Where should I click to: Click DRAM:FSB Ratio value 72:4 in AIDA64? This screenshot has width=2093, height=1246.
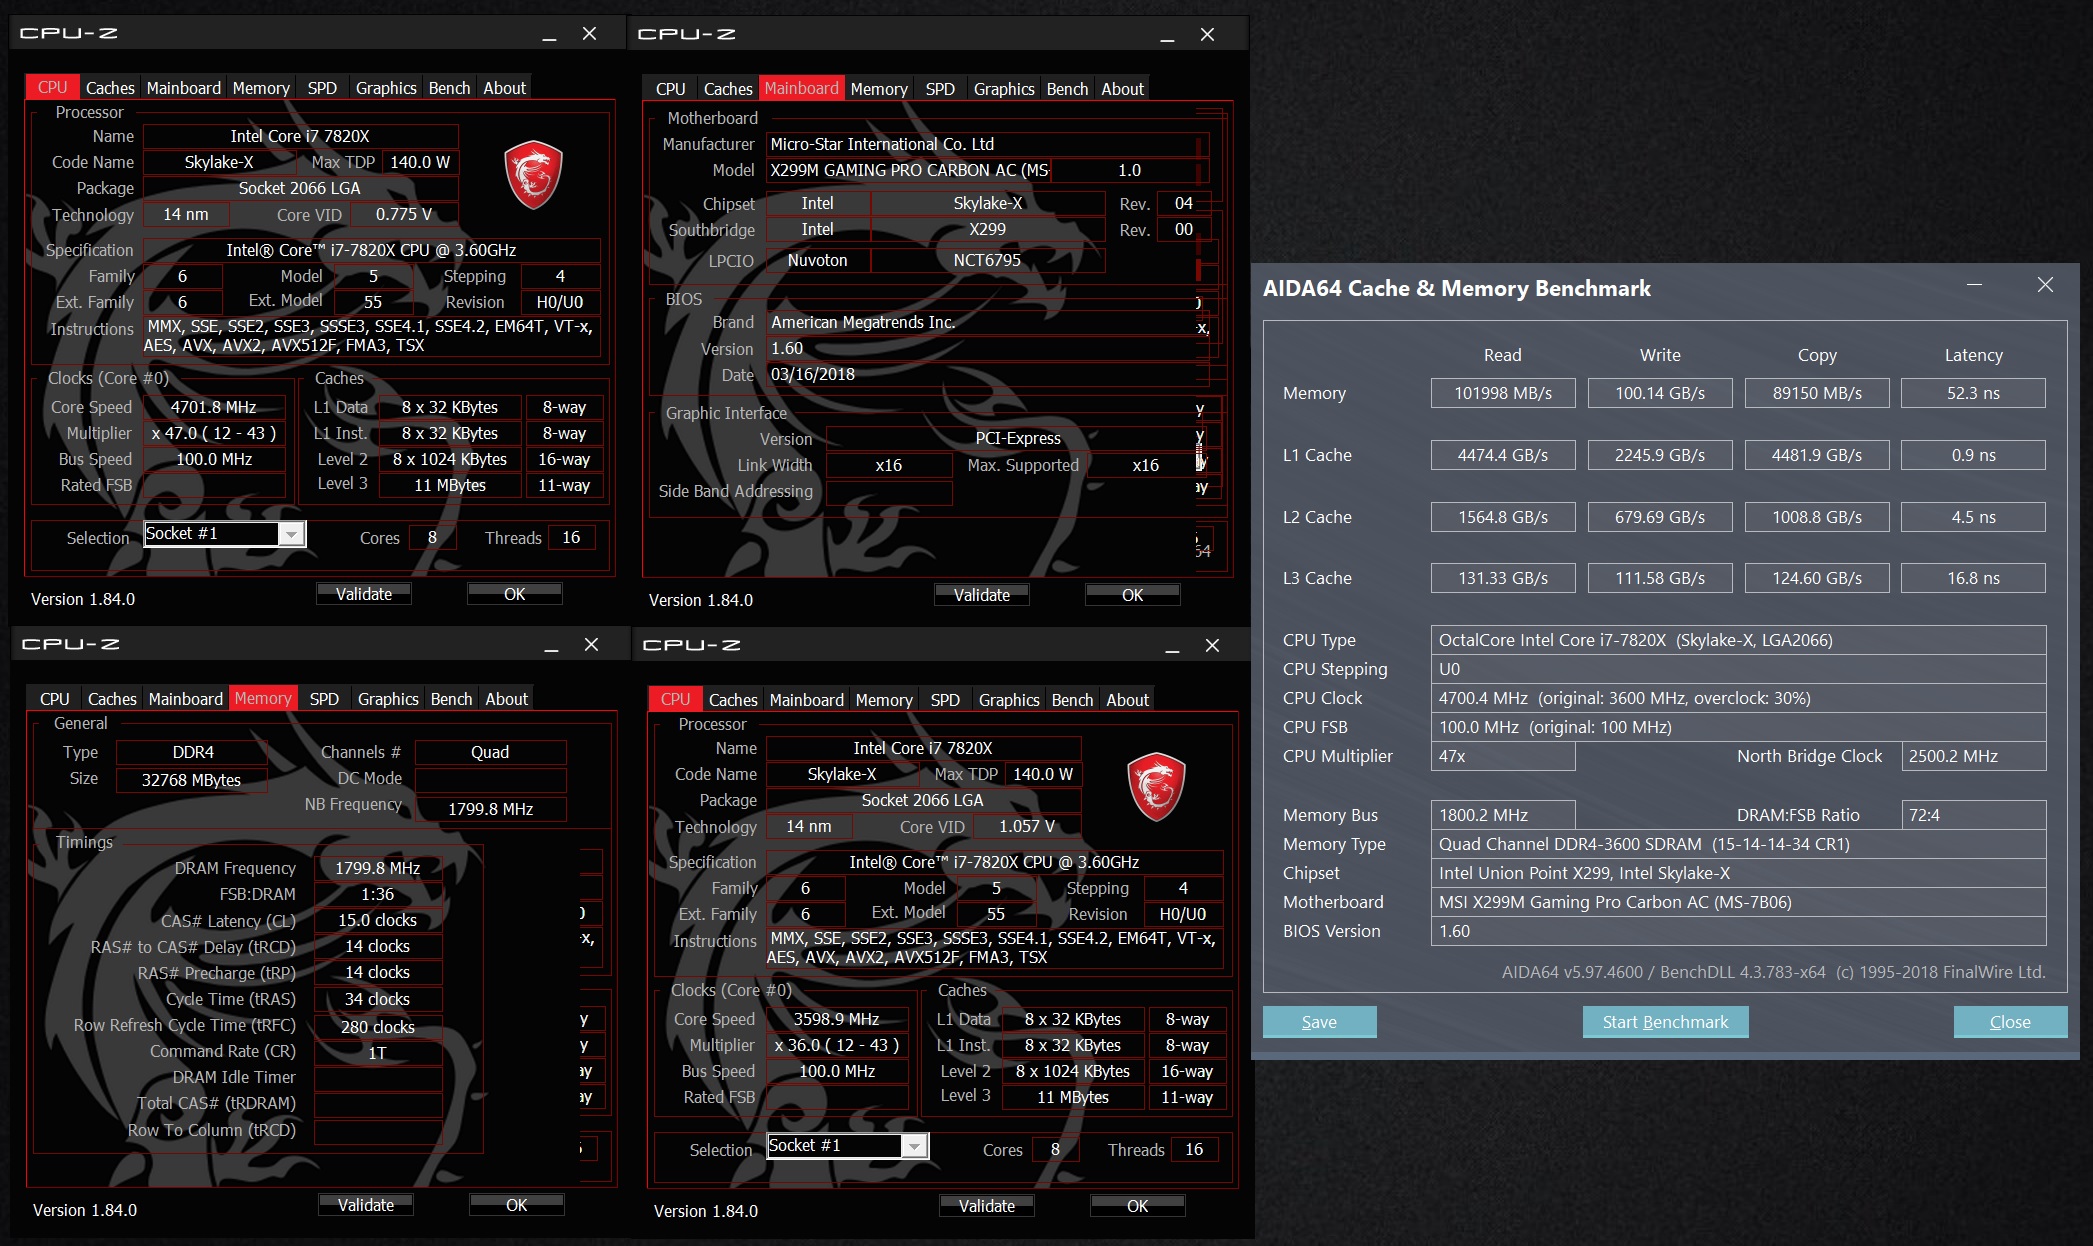tap(1973, 815)
